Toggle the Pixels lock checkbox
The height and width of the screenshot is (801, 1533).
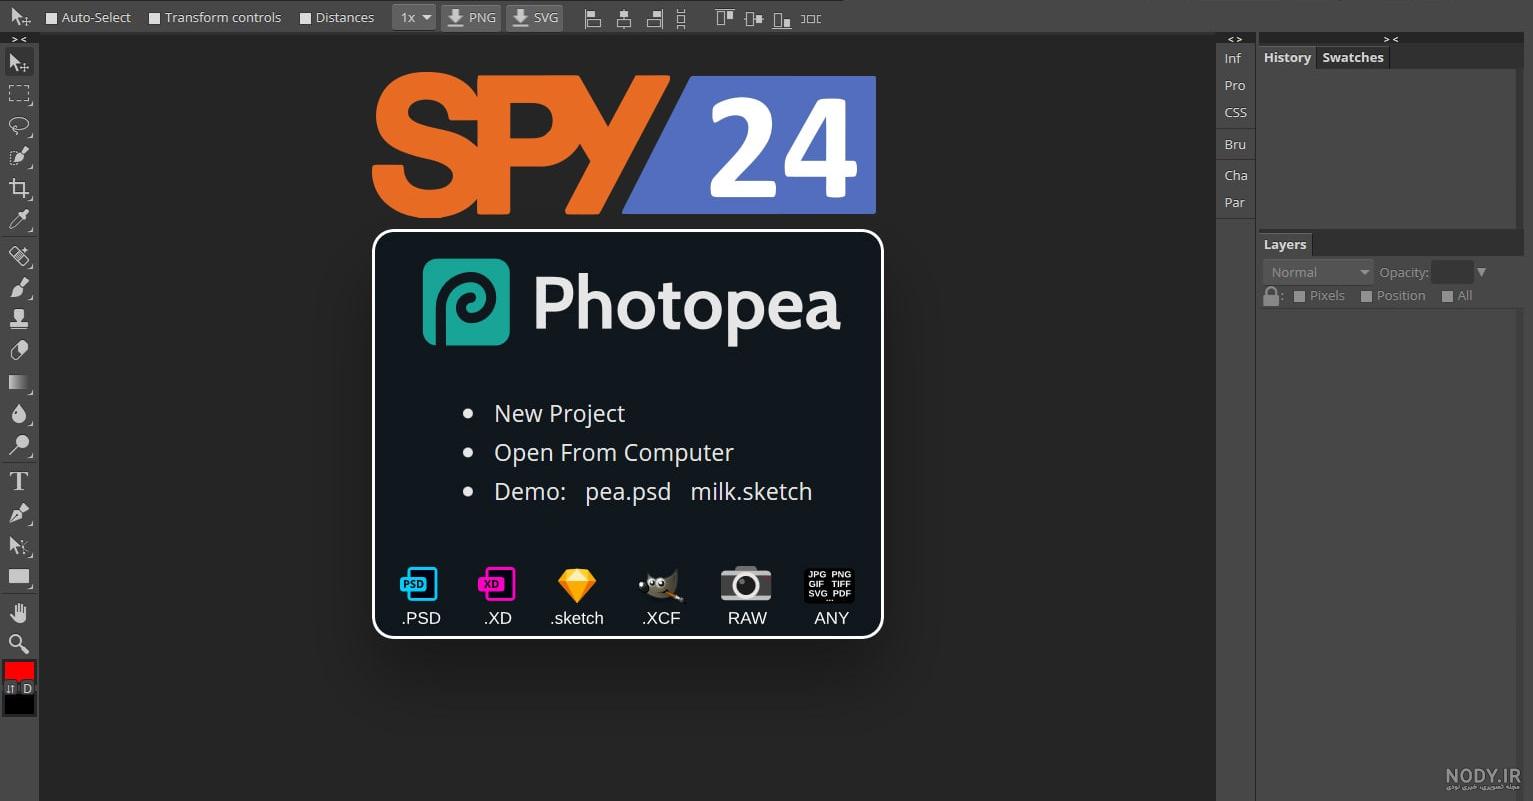point(1300,296)
